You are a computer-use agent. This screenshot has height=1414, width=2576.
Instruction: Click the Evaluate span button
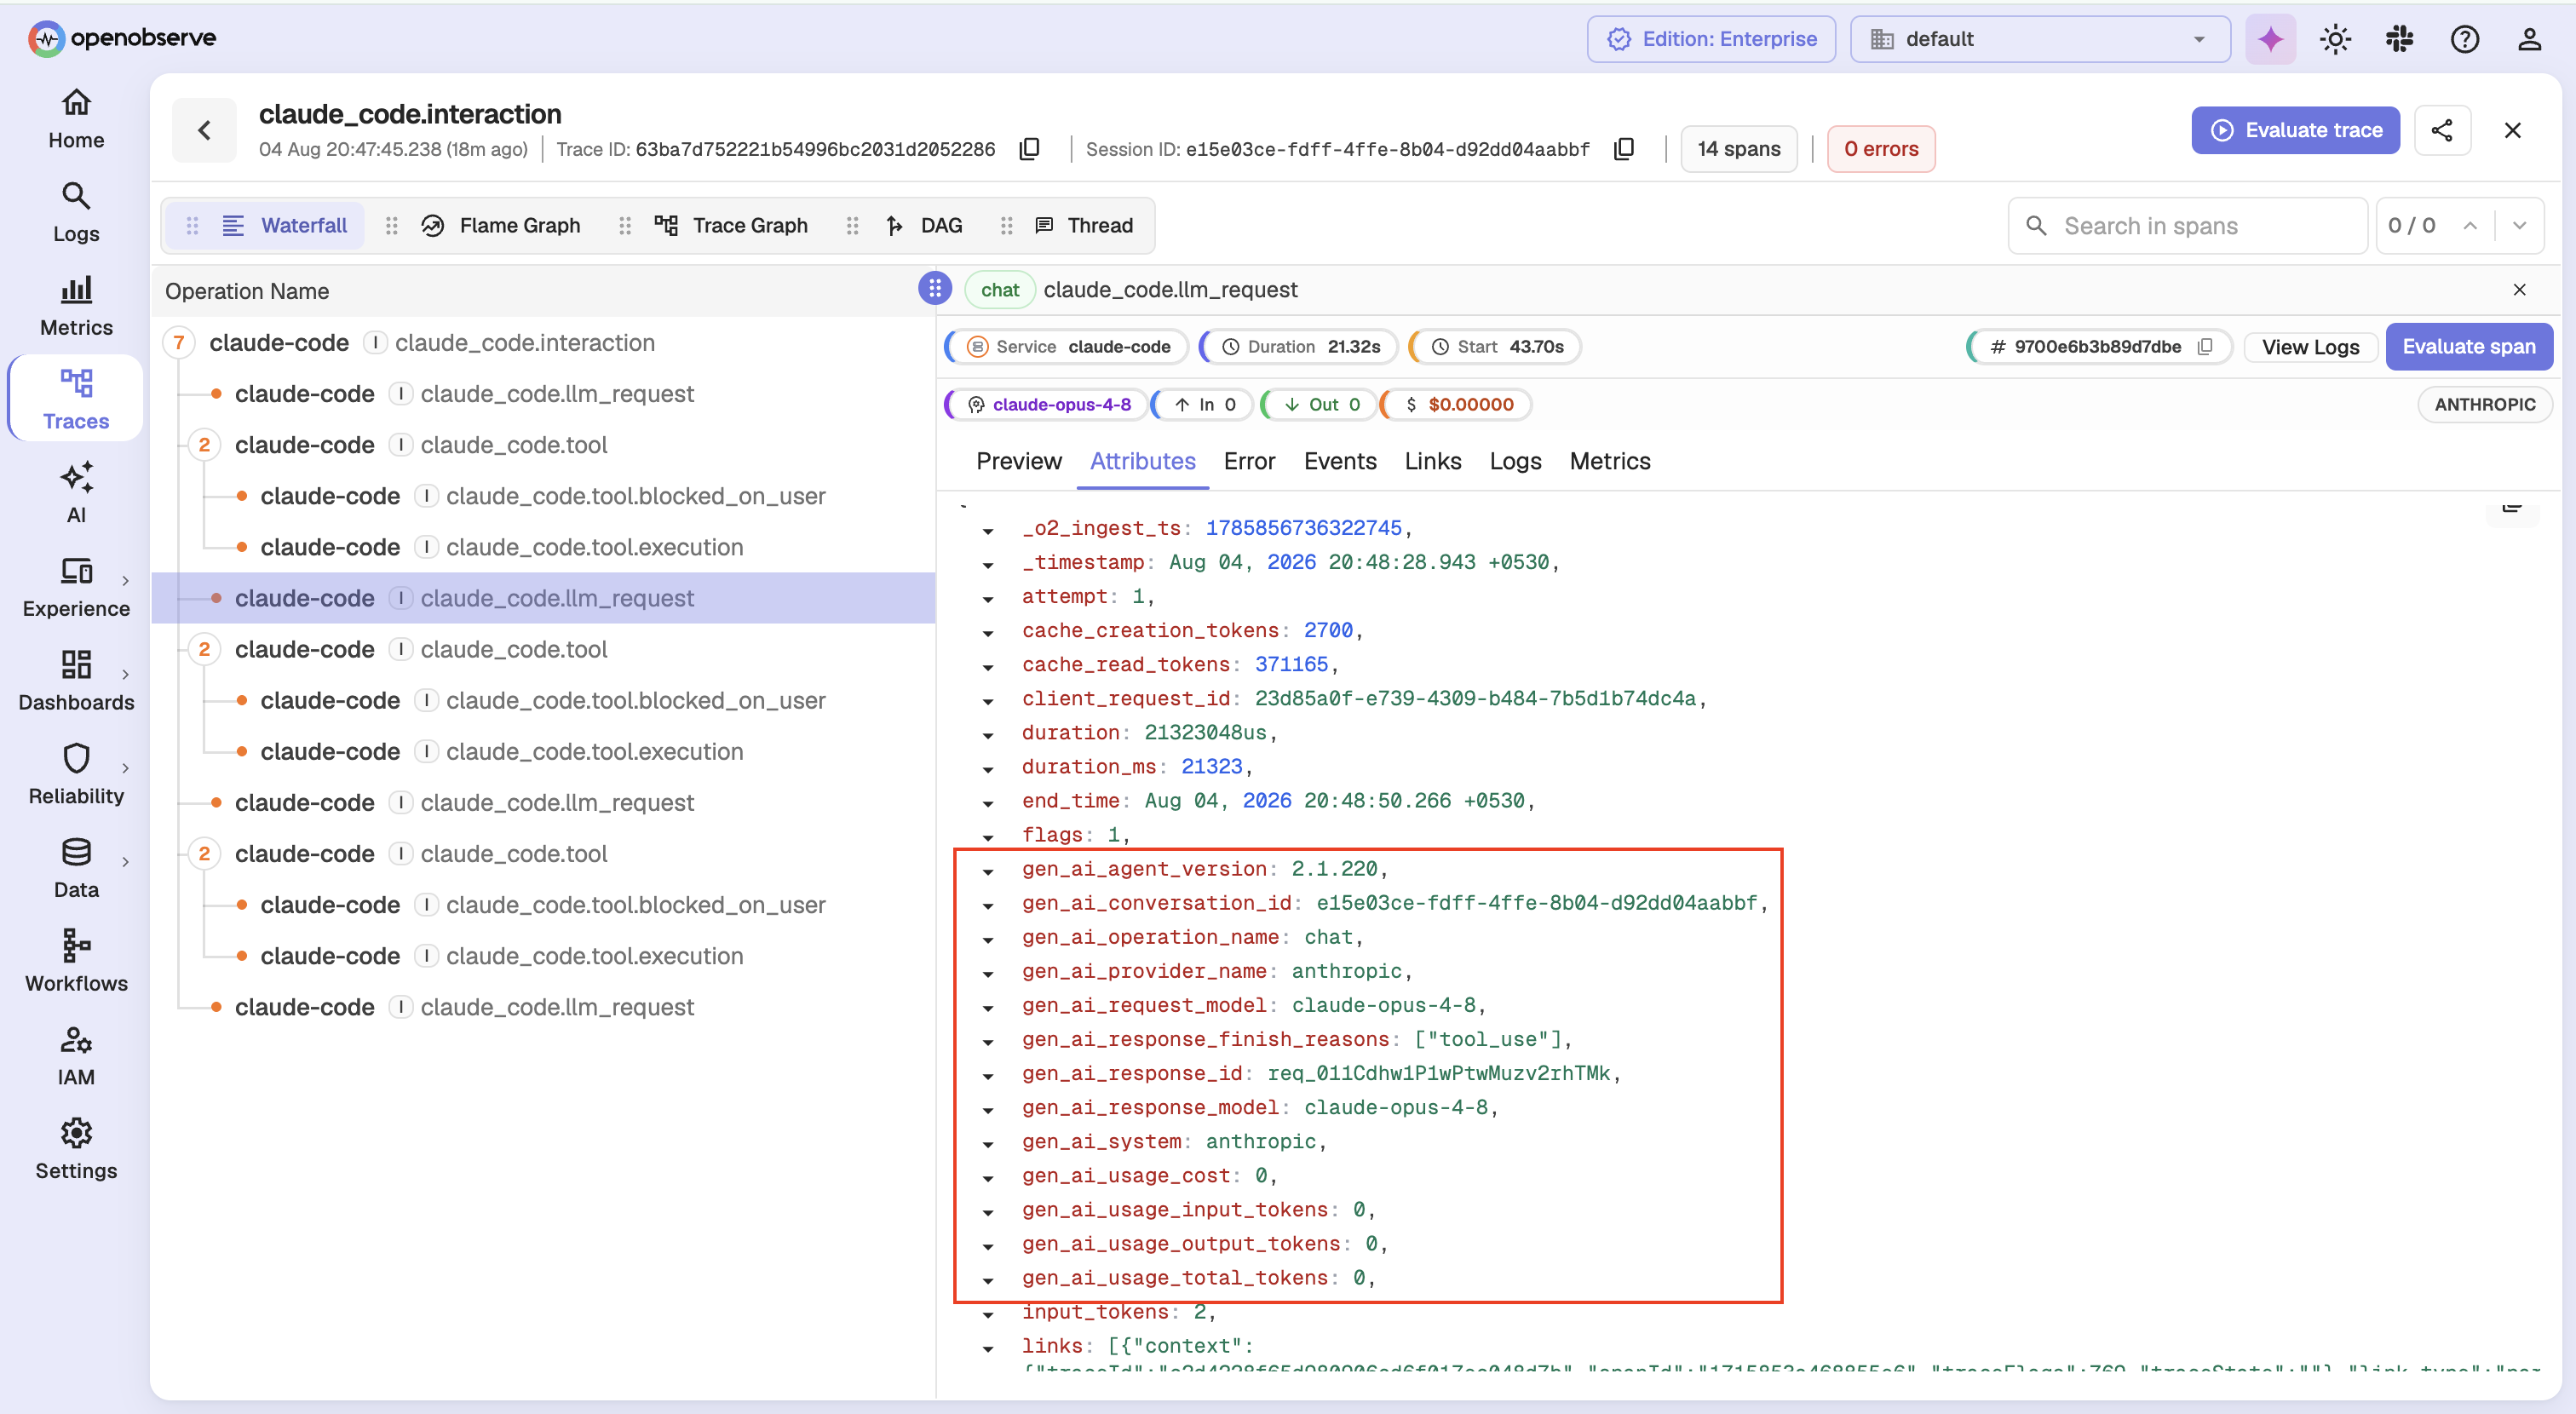2469,347
